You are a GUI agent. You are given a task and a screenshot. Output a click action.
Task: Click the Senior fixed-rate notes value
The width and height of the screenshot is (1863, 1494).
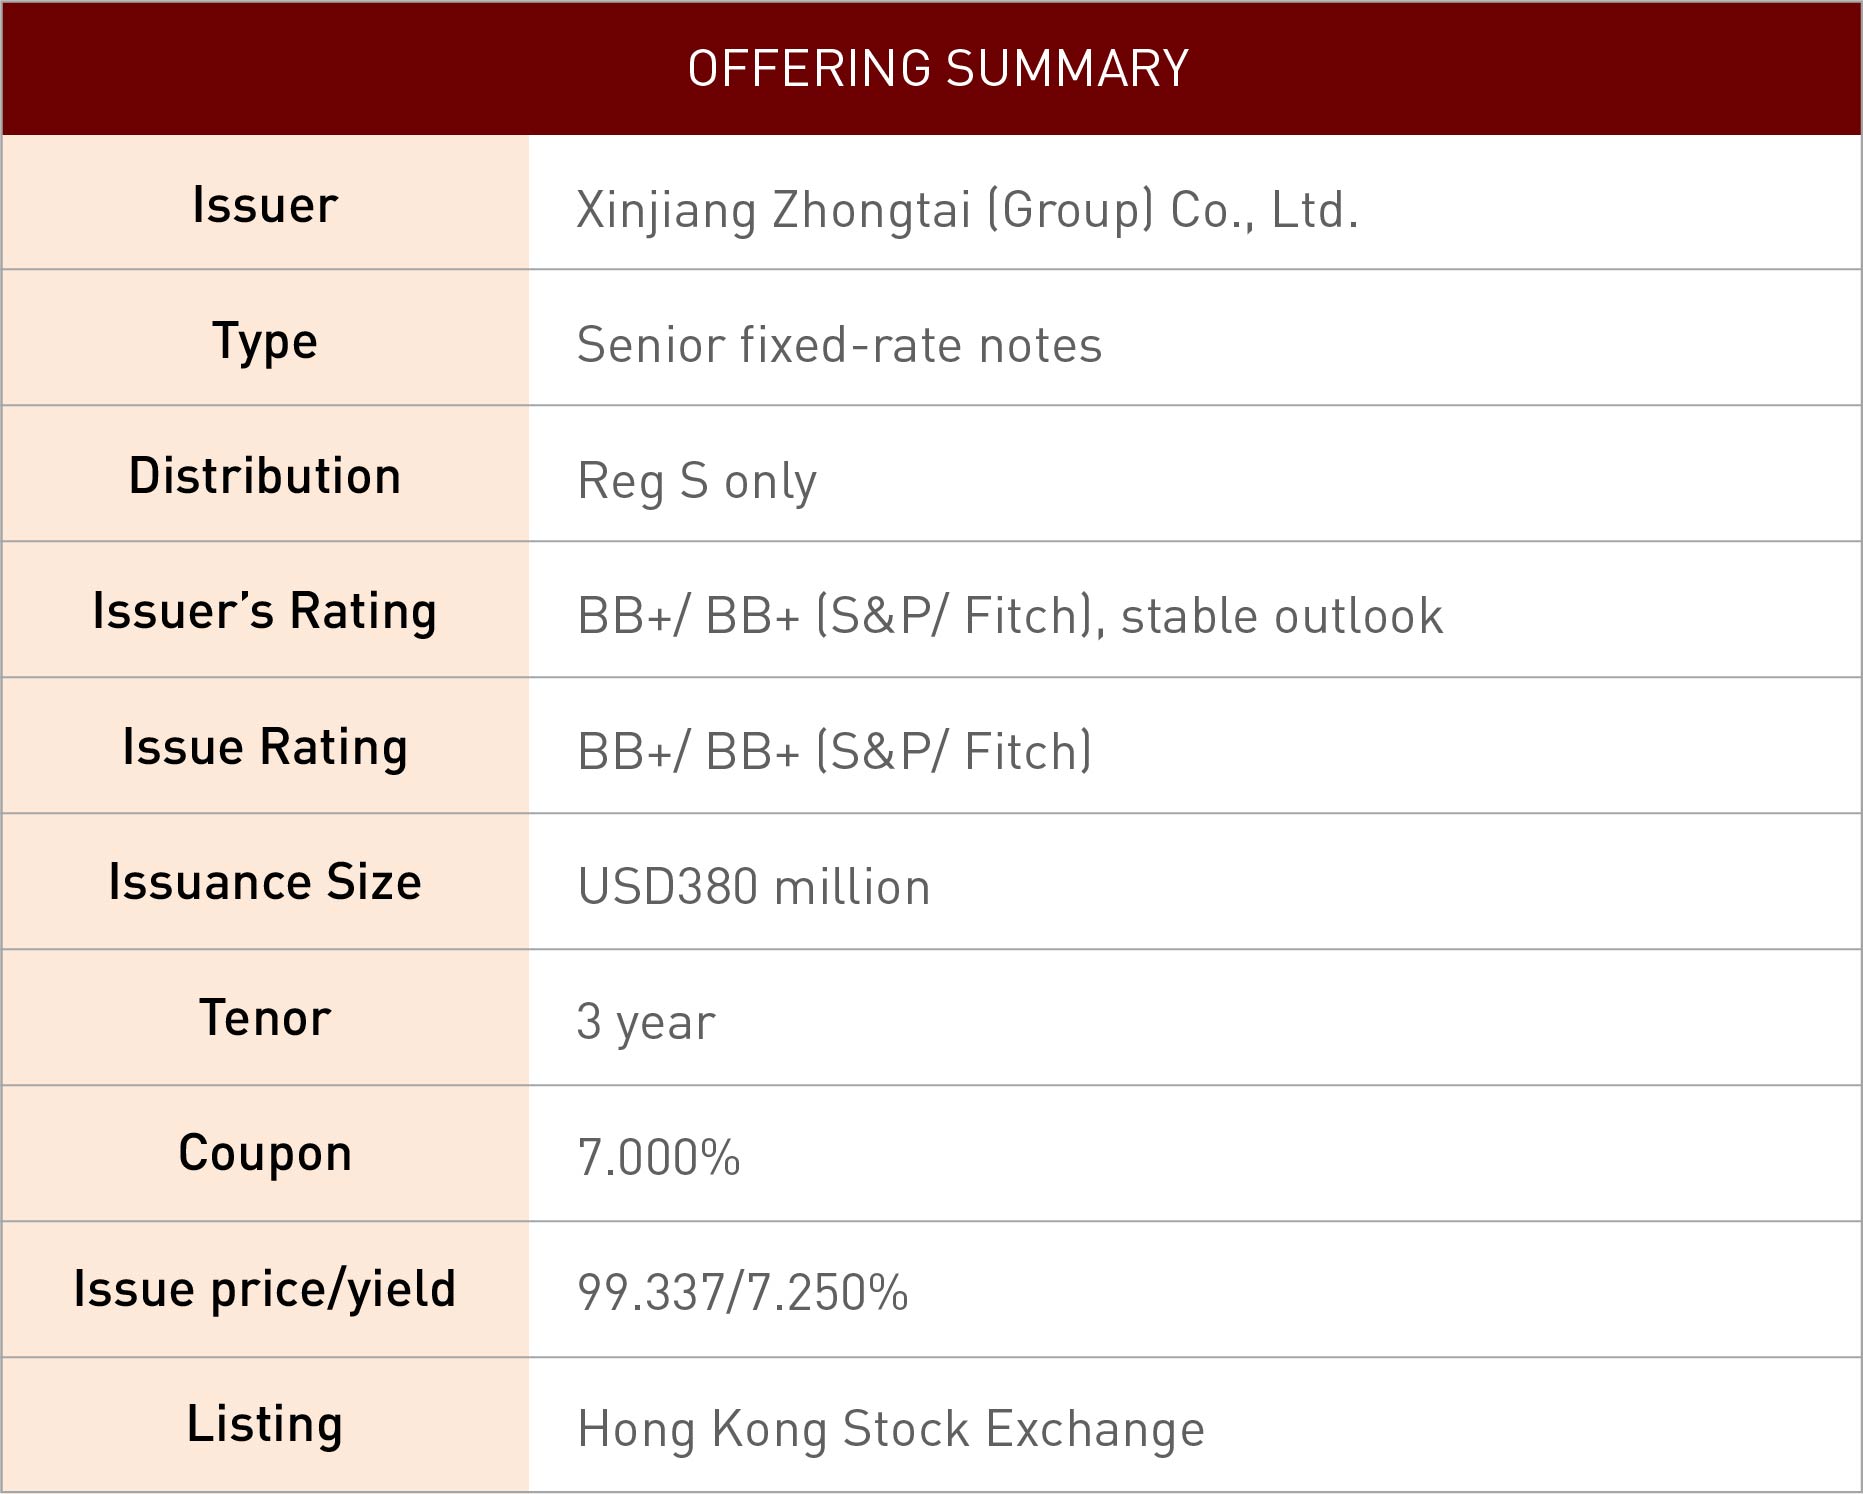tap(839, 346)
